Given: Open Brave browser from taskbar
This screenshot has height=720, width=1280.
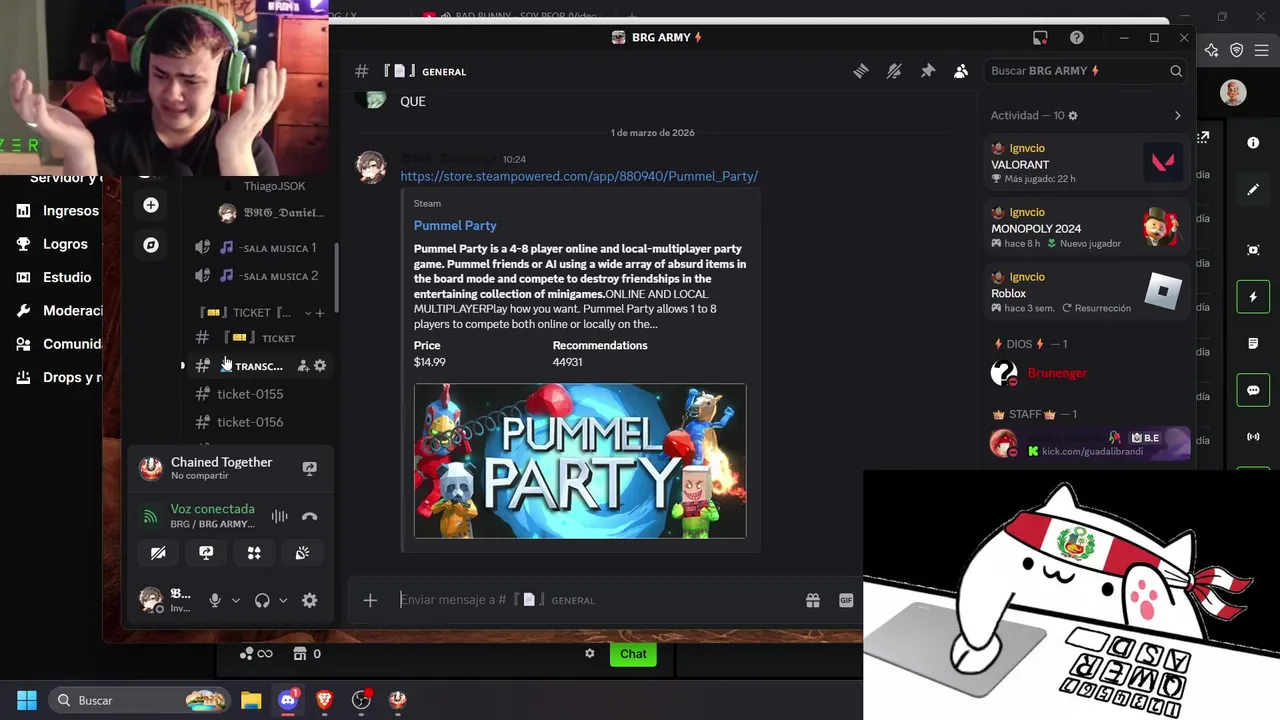Looking at the screenshot, I should tap(324, 700).
